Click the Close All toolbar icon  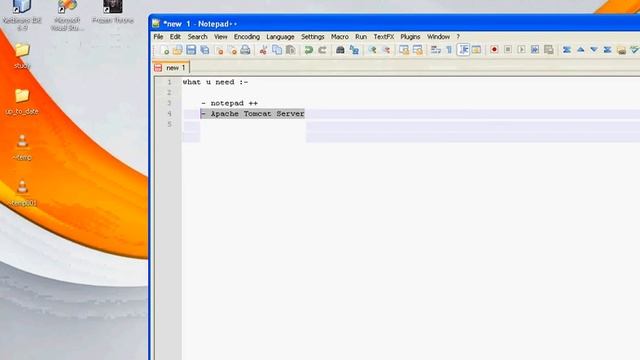232,50
